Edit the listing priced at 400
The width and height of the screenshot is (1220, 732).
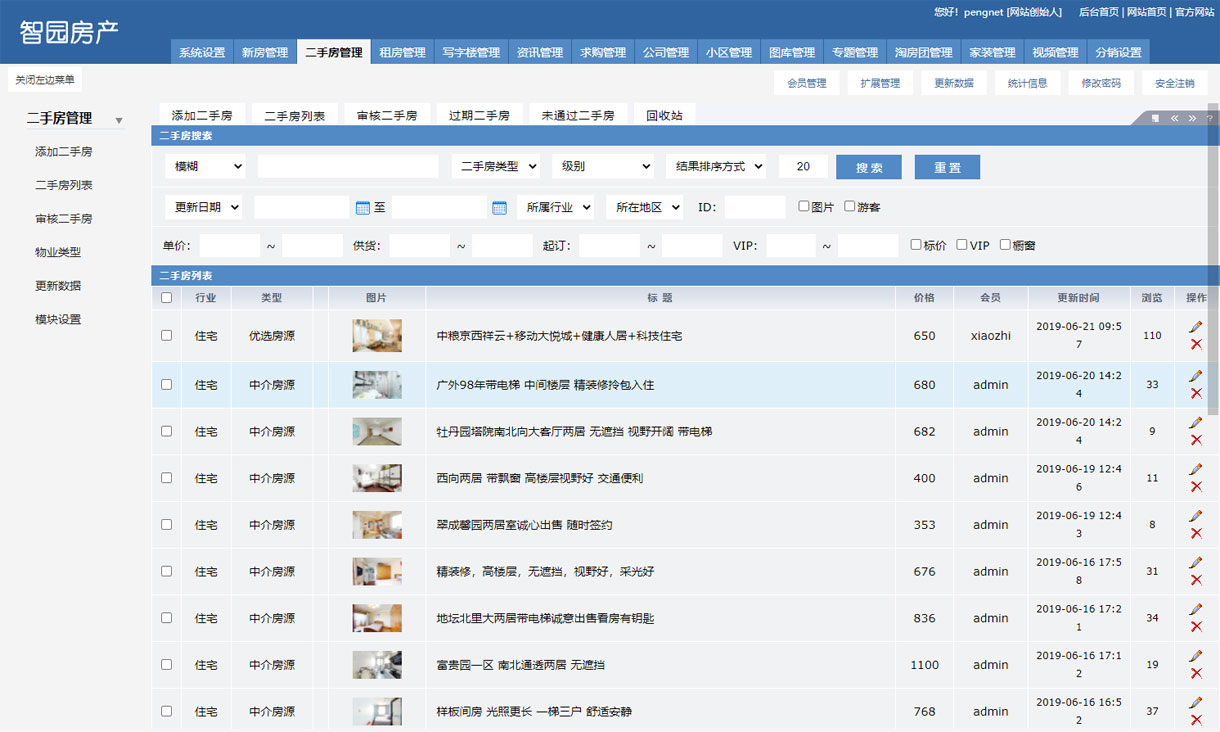pos(1196,469)
